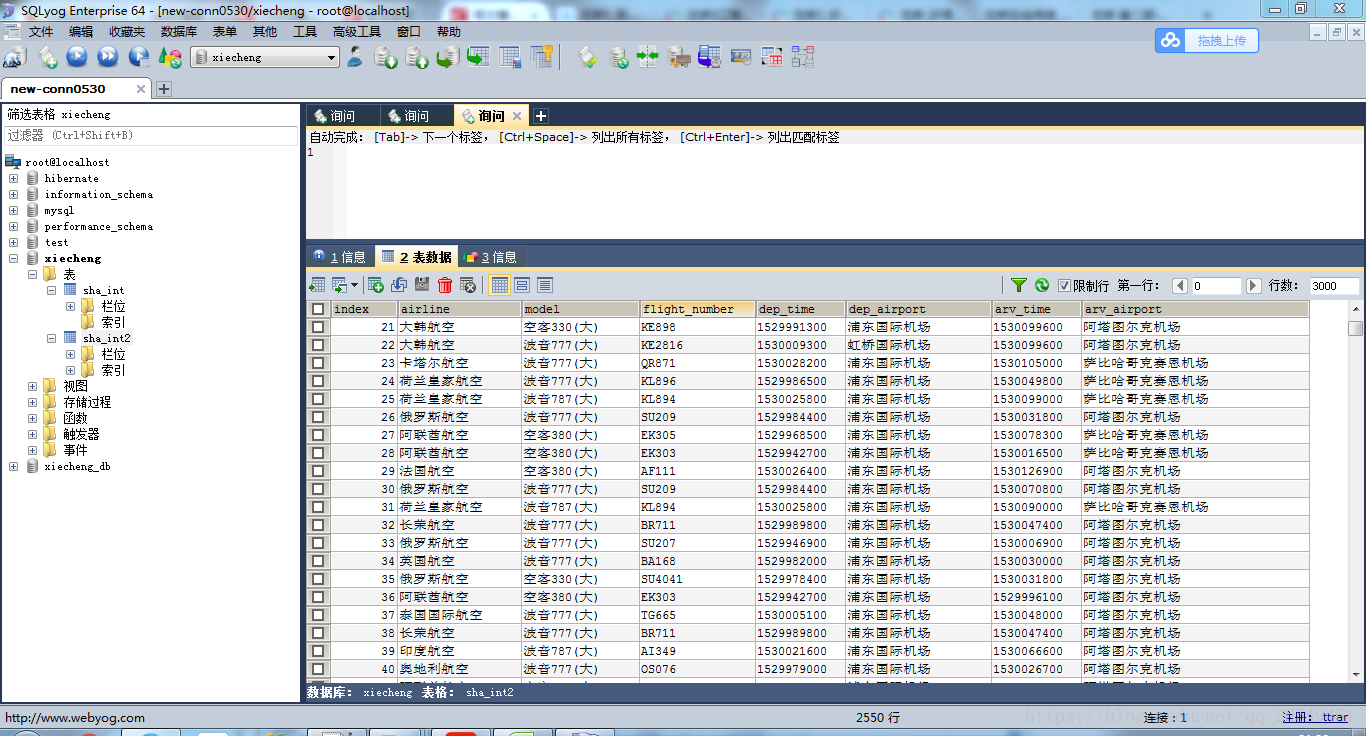Expand the information_schema database node
The width and height of the screenshot is (1366, 736).
pos(13,194)
